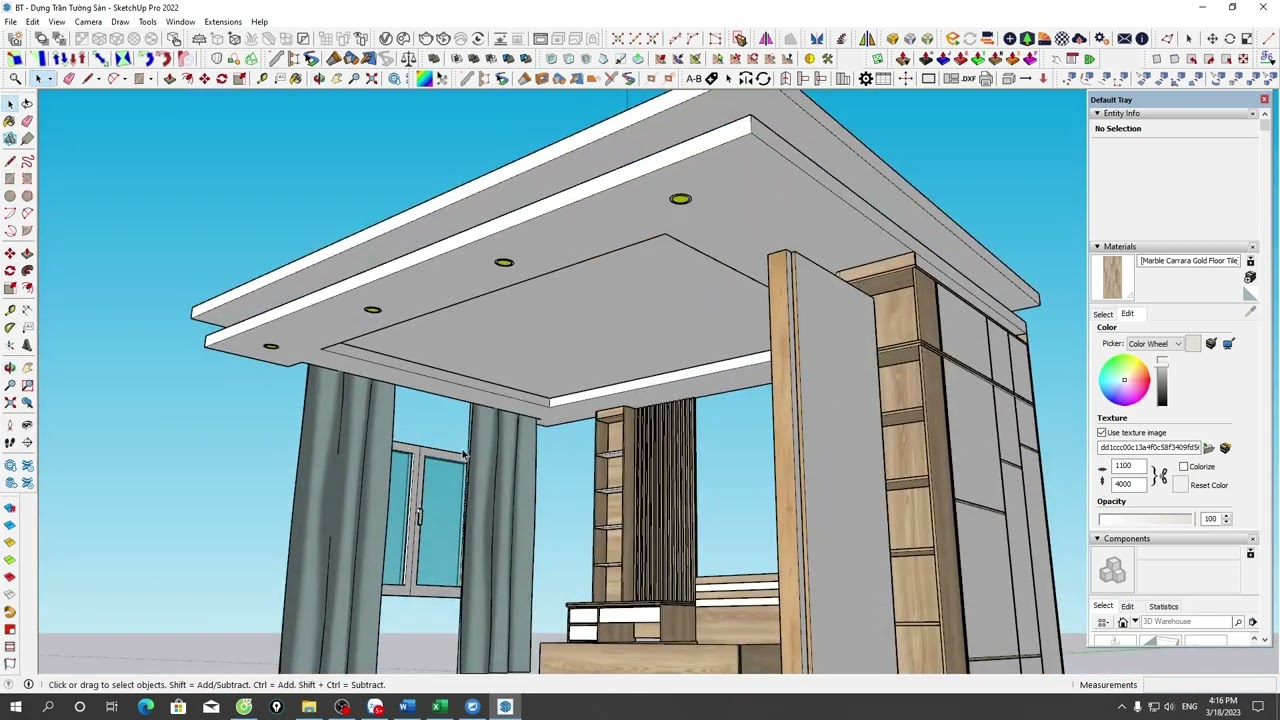Choose the Rectangle tool in left toolbar
The height and width of the screenshot is (720, 1280).
coord(10,179)
